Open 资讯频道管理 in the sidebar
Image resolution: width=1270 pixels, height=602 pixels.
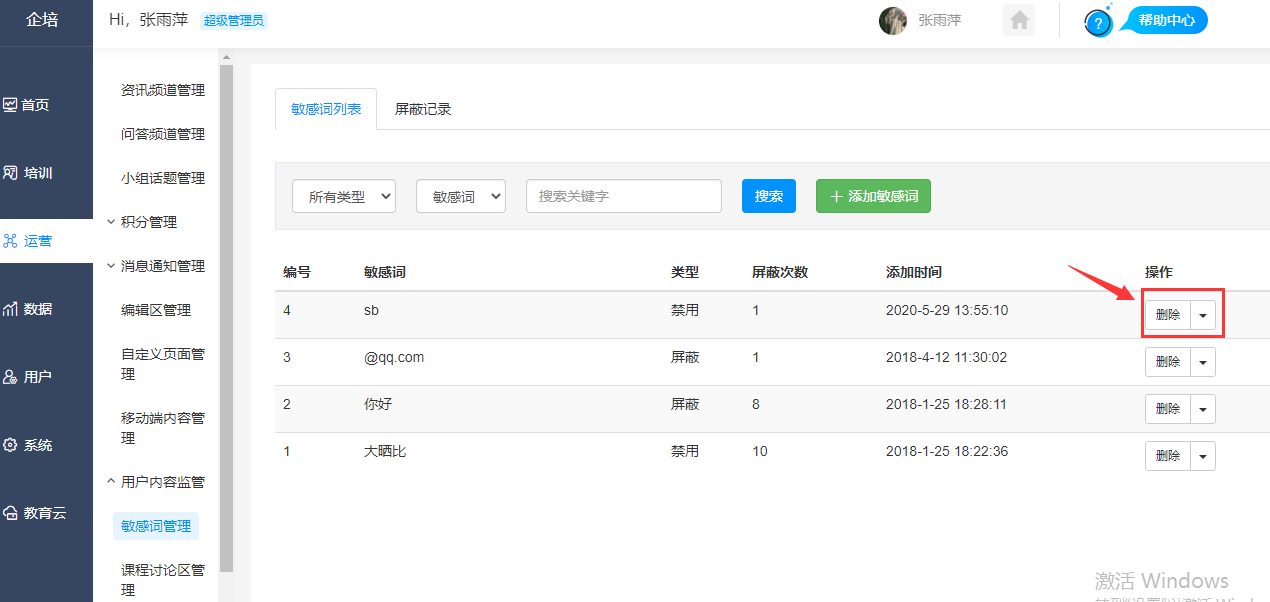point(163,90)
